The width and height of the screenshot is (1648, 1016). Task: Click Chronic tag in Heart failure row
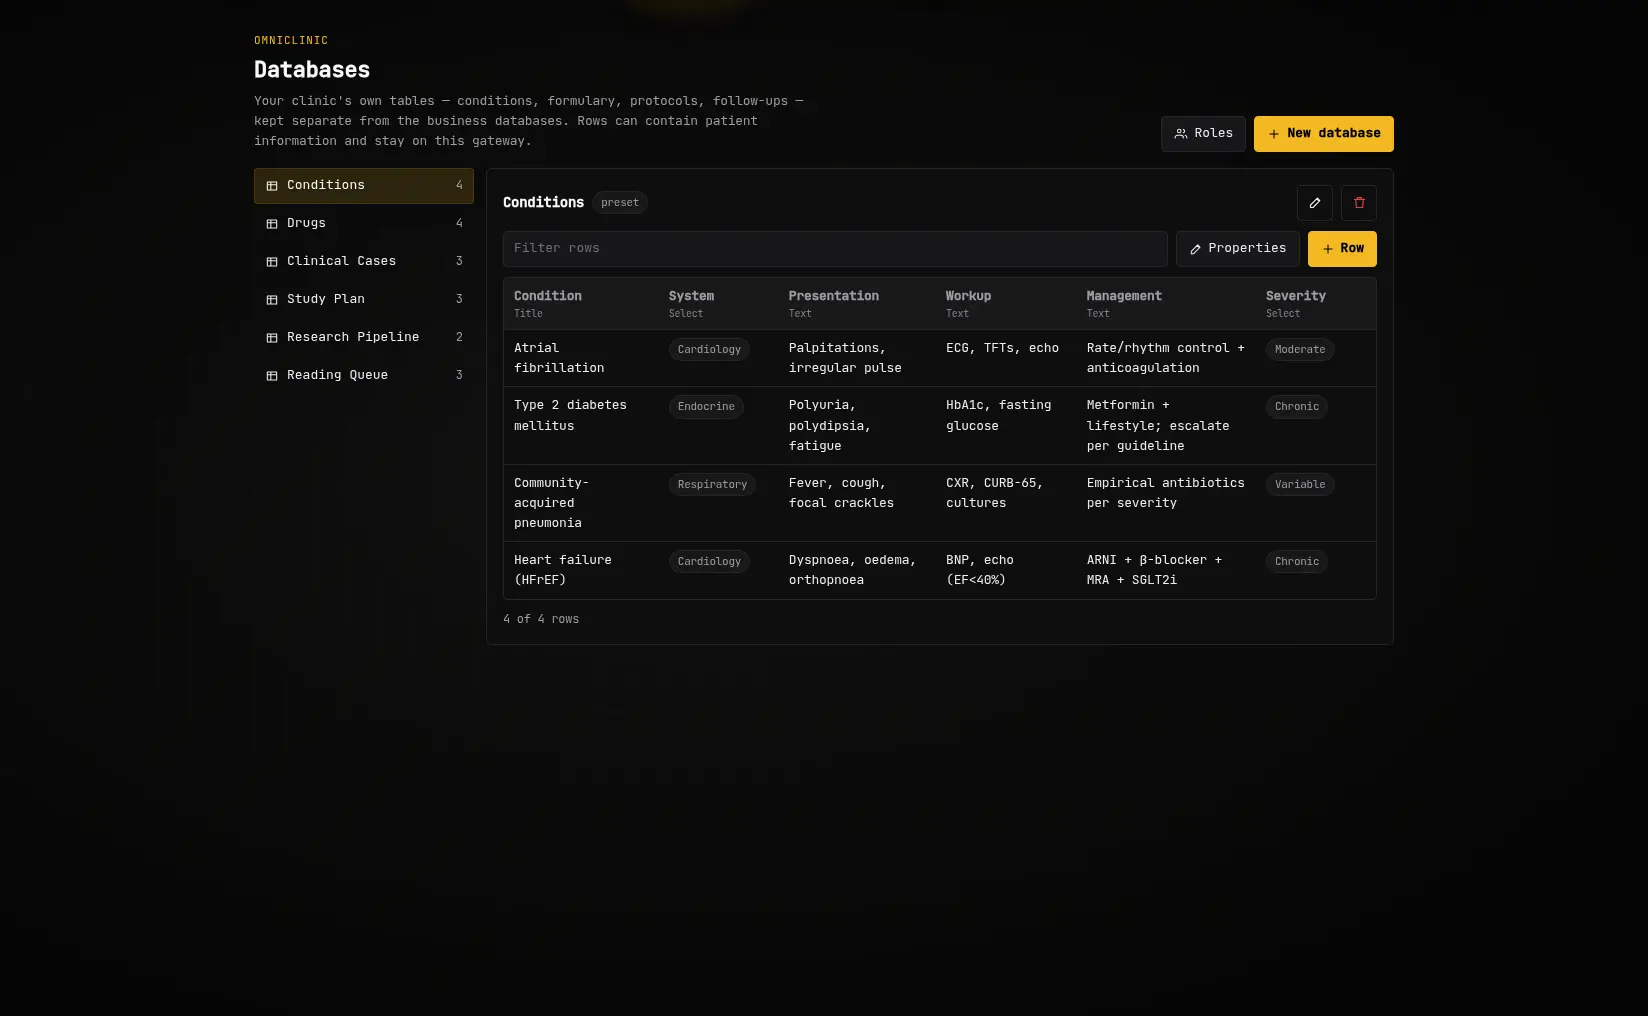point(1297,562)
